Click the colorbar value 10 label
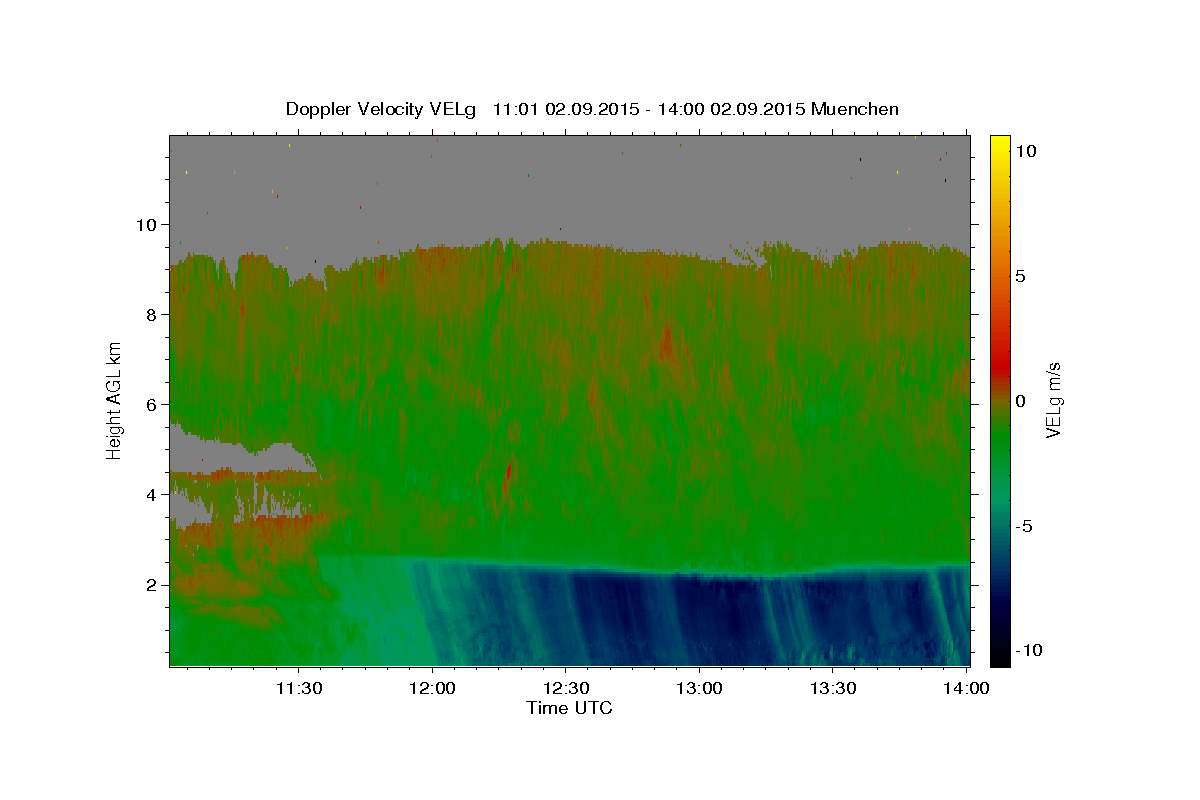The width and height of the screenshot is (1200, 800). (1026, 151)
